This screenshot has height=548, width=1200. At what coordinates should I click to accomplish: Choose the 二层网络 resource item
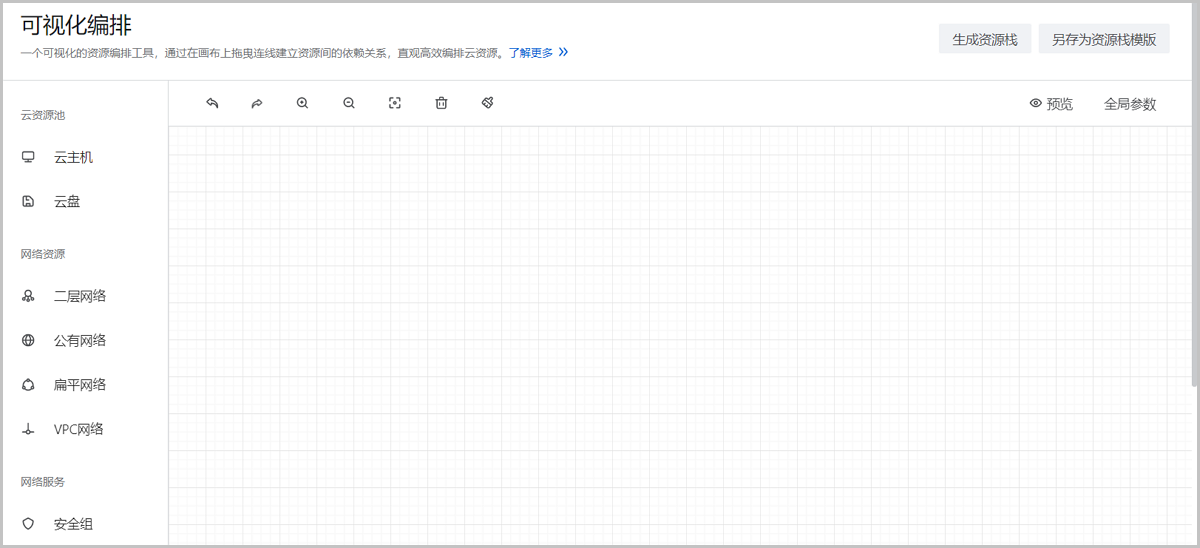click(80, 296)
